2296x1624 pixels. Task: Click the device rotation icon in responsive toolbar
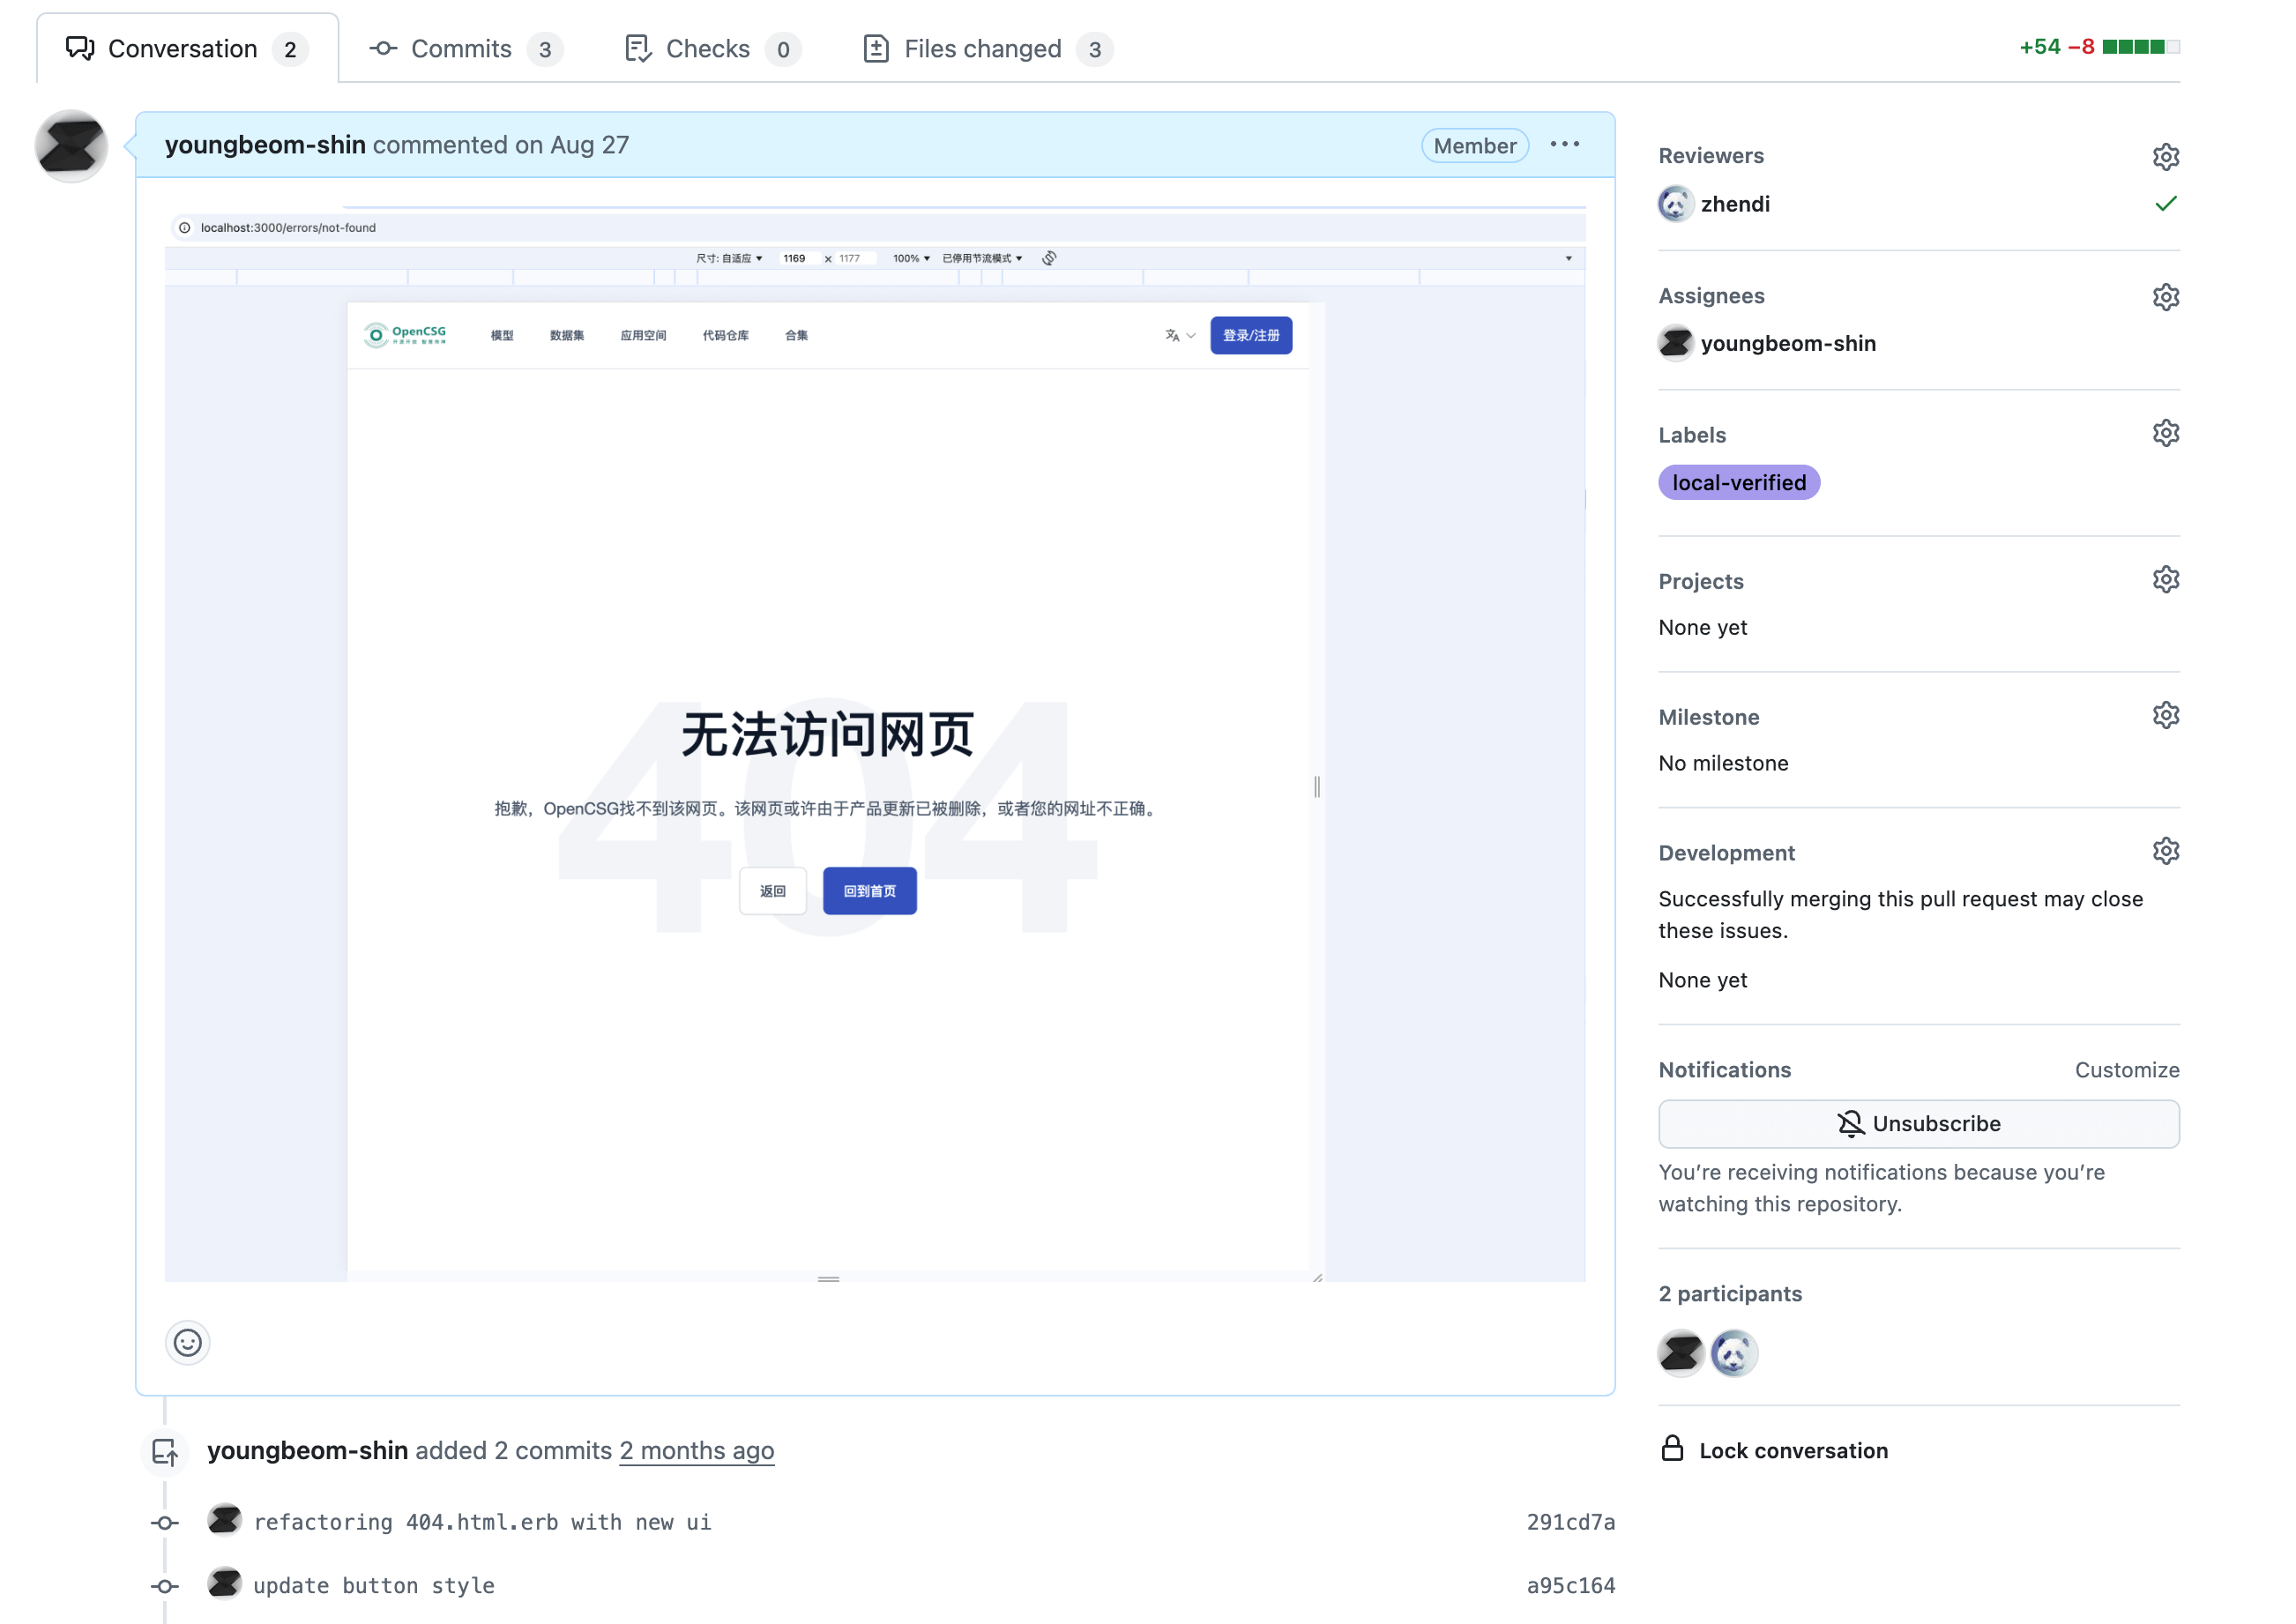(x=1049, y=258)
